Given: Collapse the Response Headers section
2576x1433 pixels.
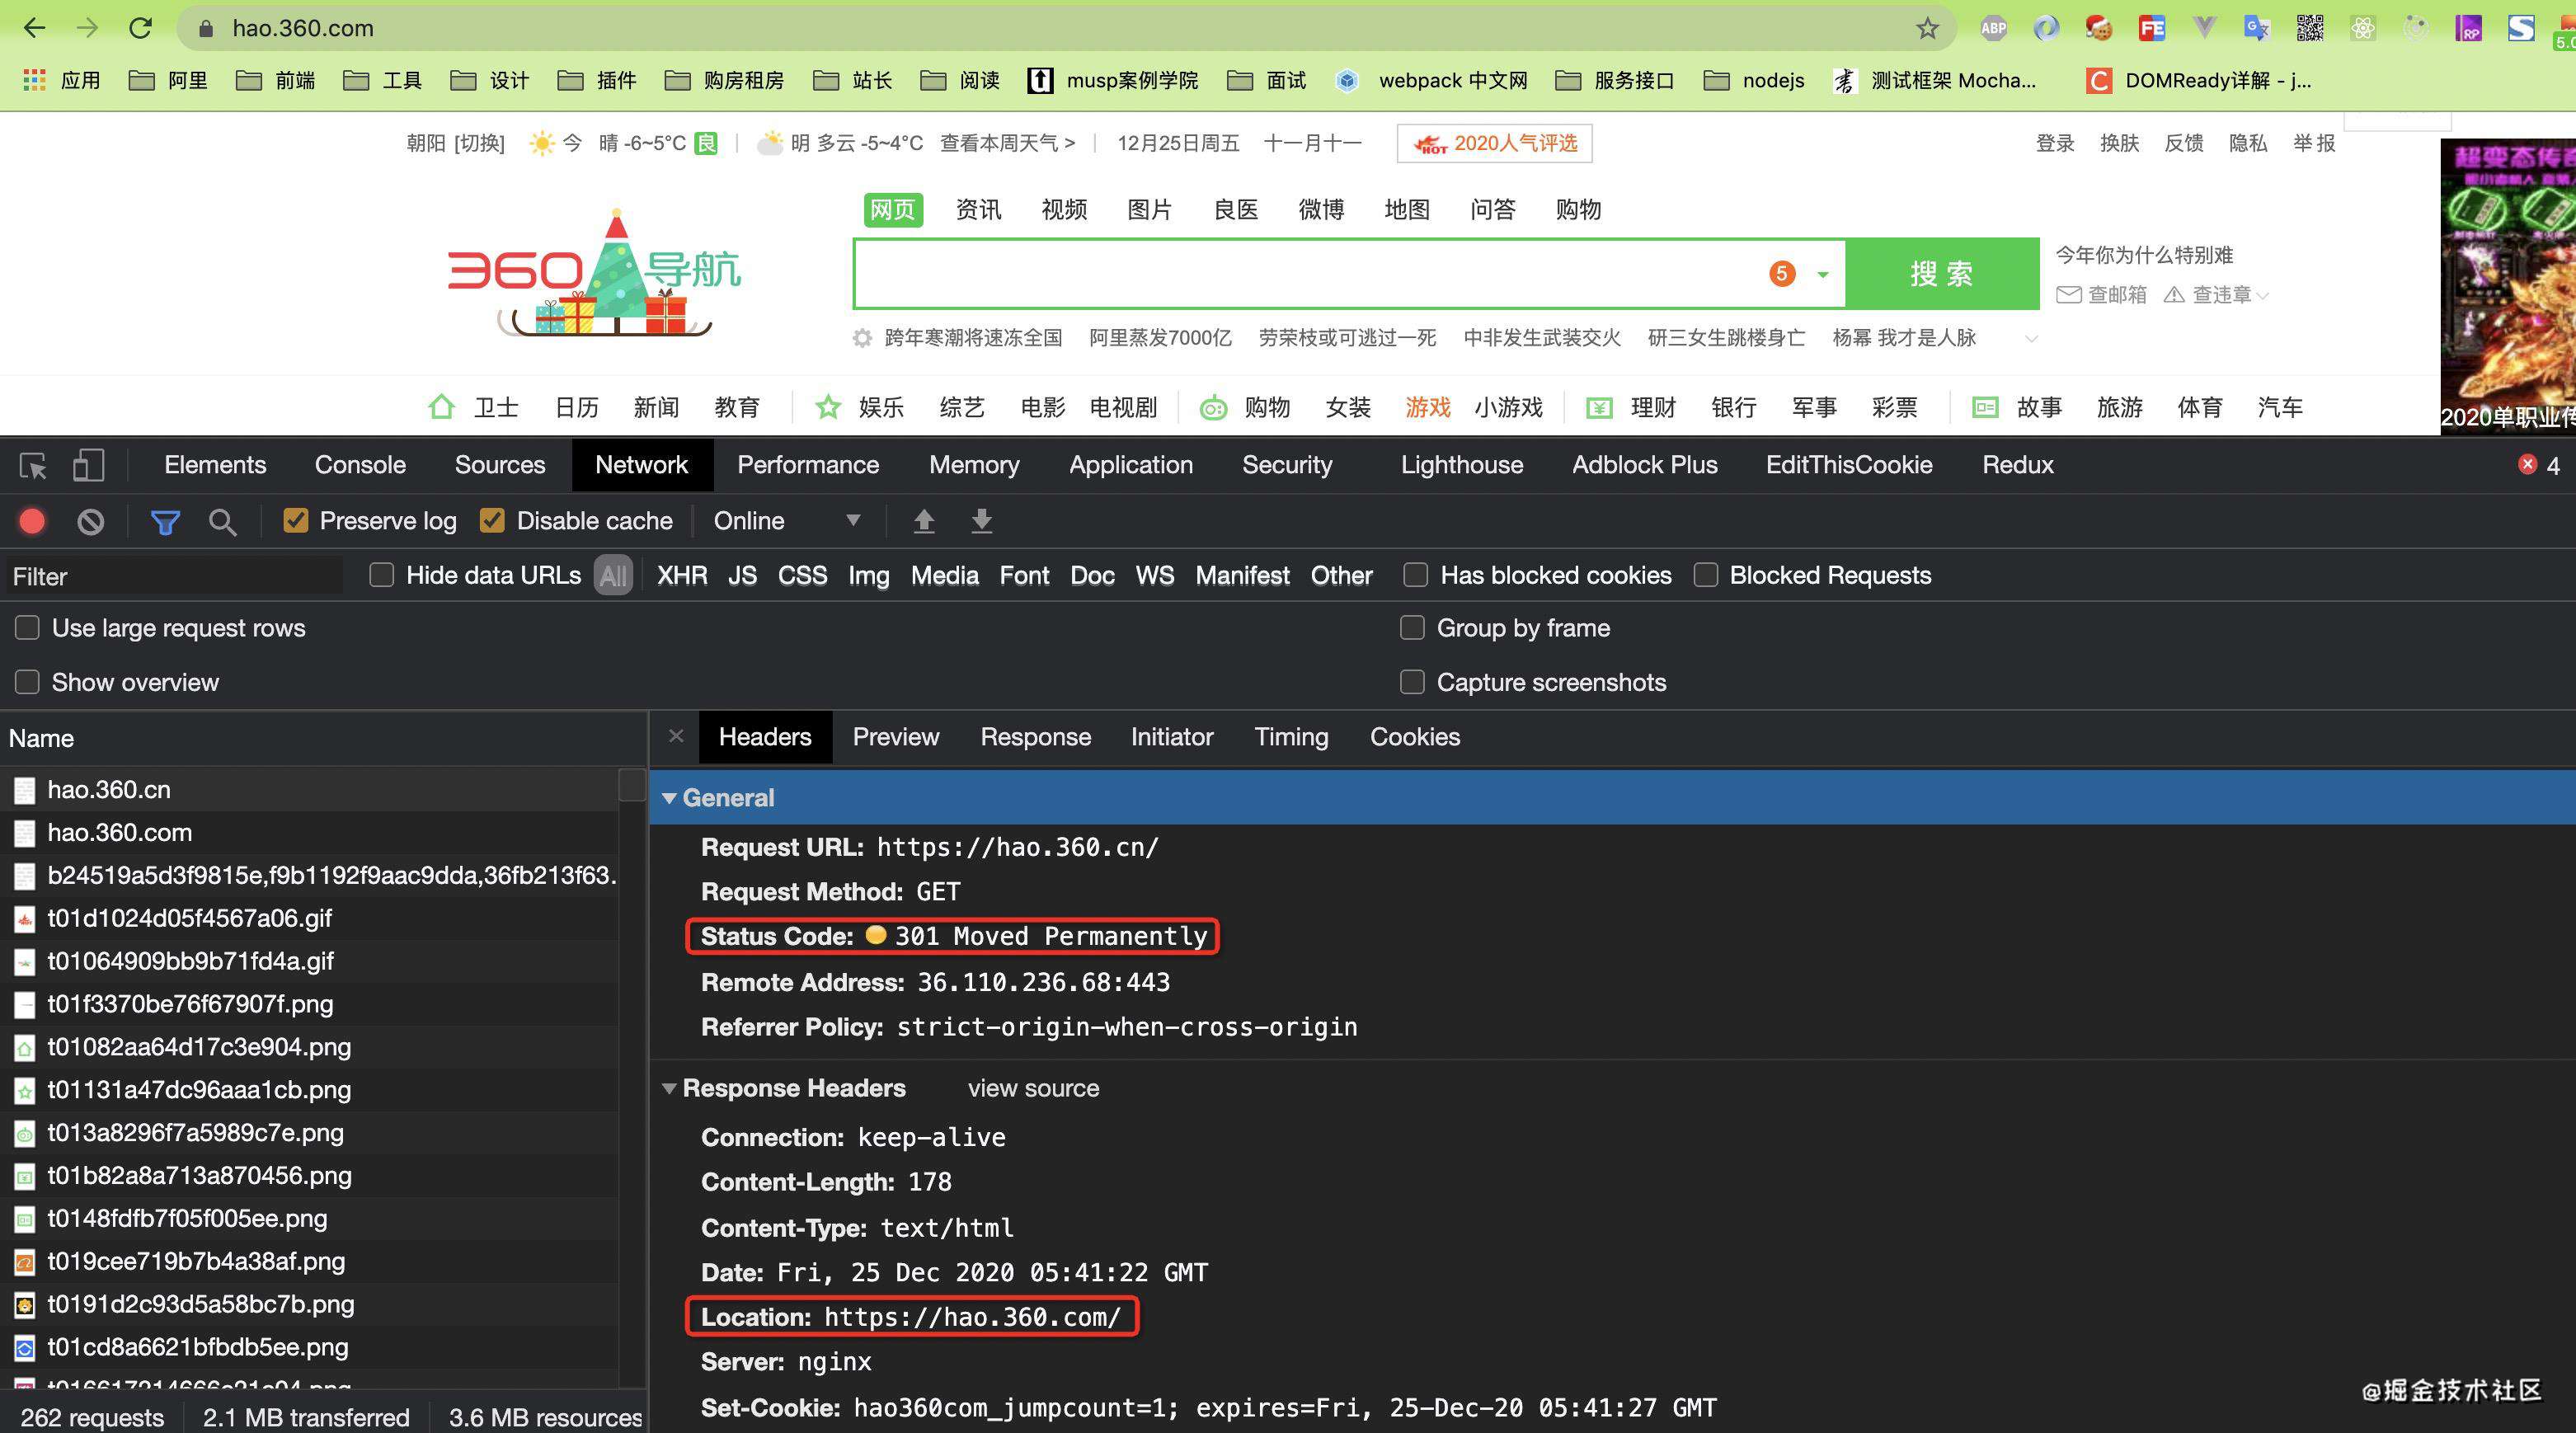Looking at the screenshot, I should 670,1088.
